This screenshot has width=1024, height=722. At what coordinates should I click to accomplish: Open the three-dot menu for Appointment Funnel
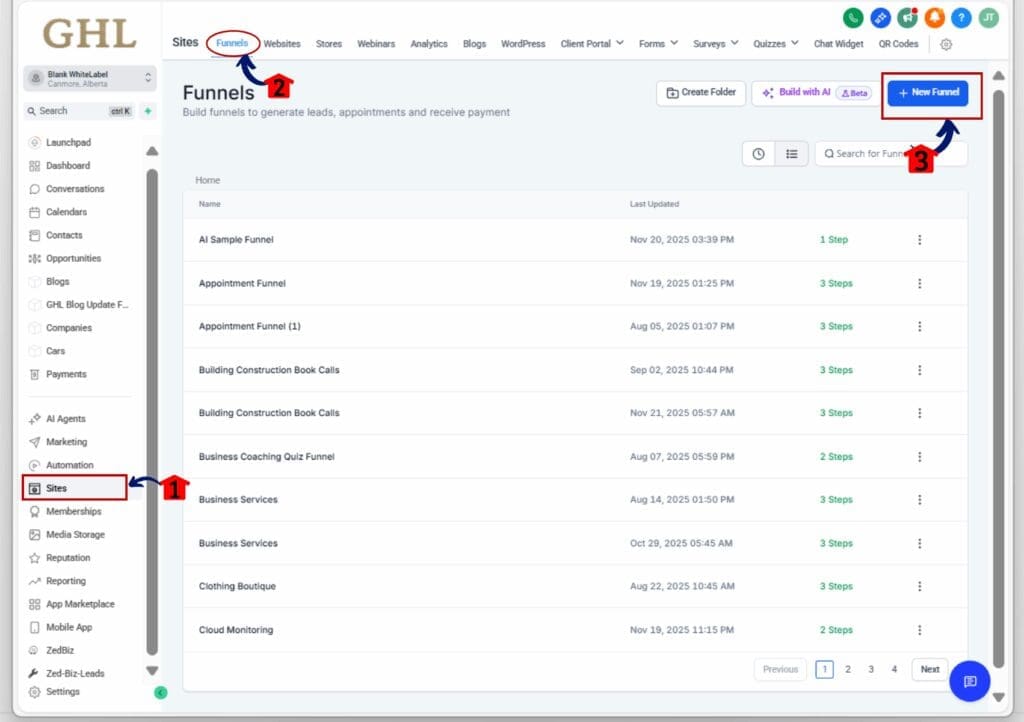pos(920,283)
